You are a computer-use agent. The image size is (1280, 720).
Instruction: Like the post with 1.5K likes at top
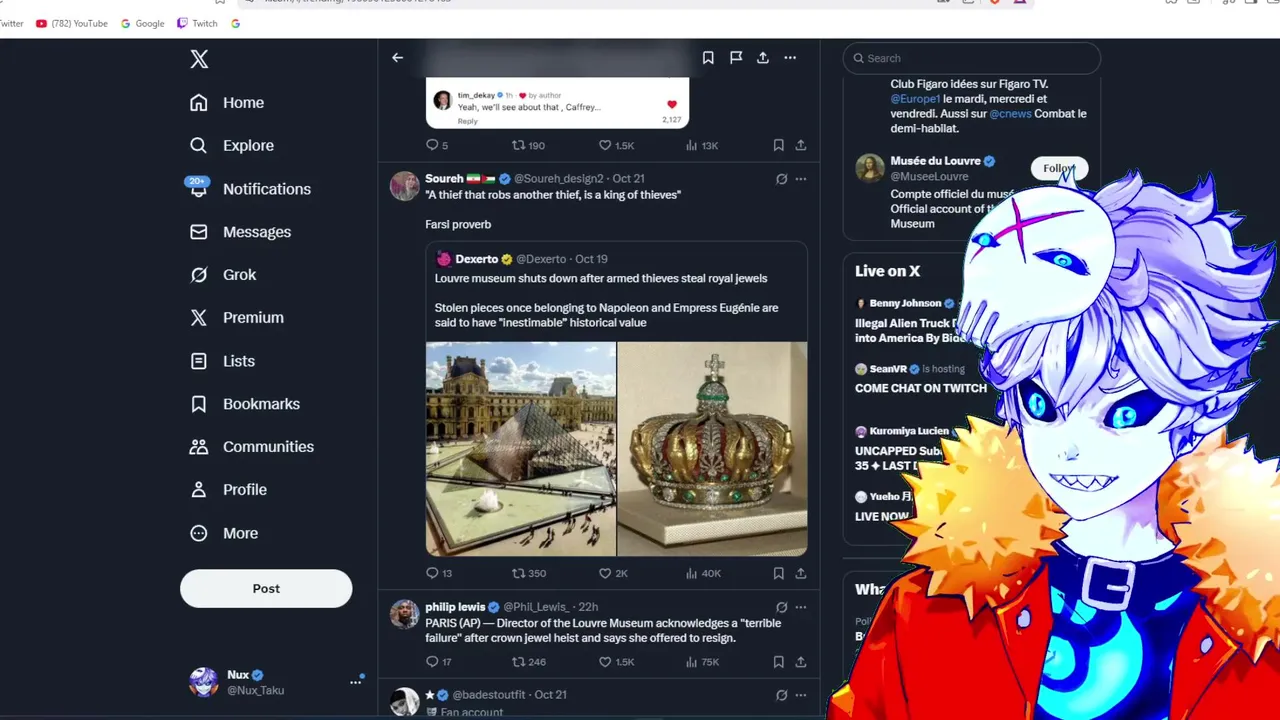pos(616,145)
